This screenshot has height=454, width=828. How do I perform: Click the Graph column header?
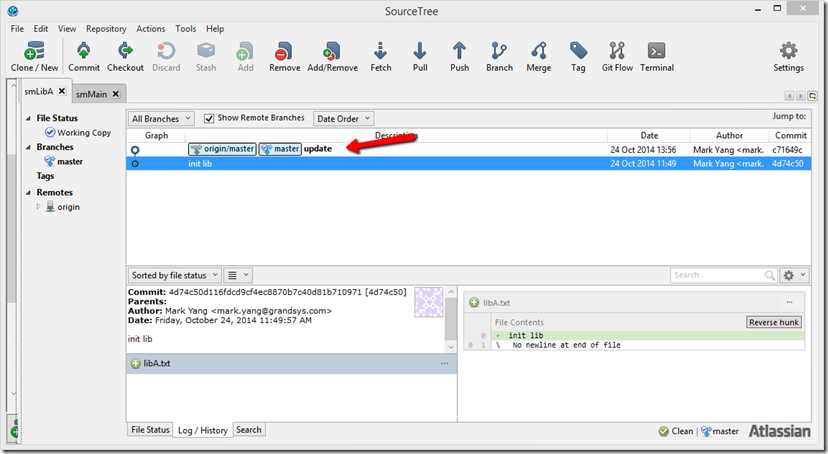pyautogui.click(x=156, y=136)
